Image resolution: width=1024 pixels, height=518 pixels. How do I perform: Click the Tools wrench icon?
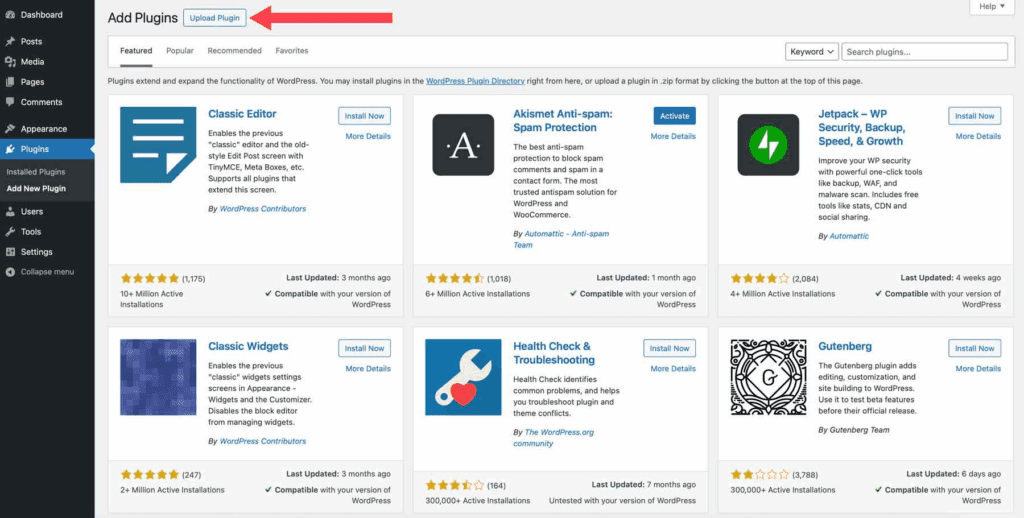[x=10, y=231]
